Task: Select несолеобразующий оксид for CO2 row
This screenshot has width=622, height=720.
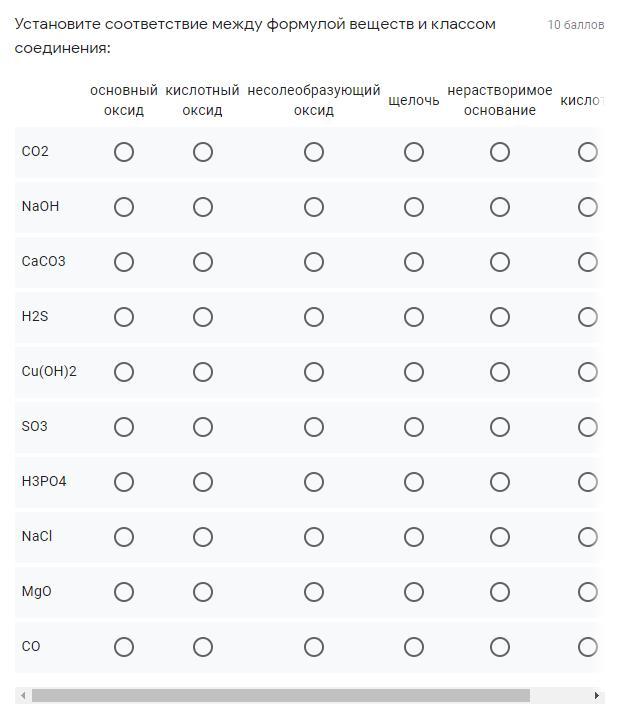Action: (314, 152)
